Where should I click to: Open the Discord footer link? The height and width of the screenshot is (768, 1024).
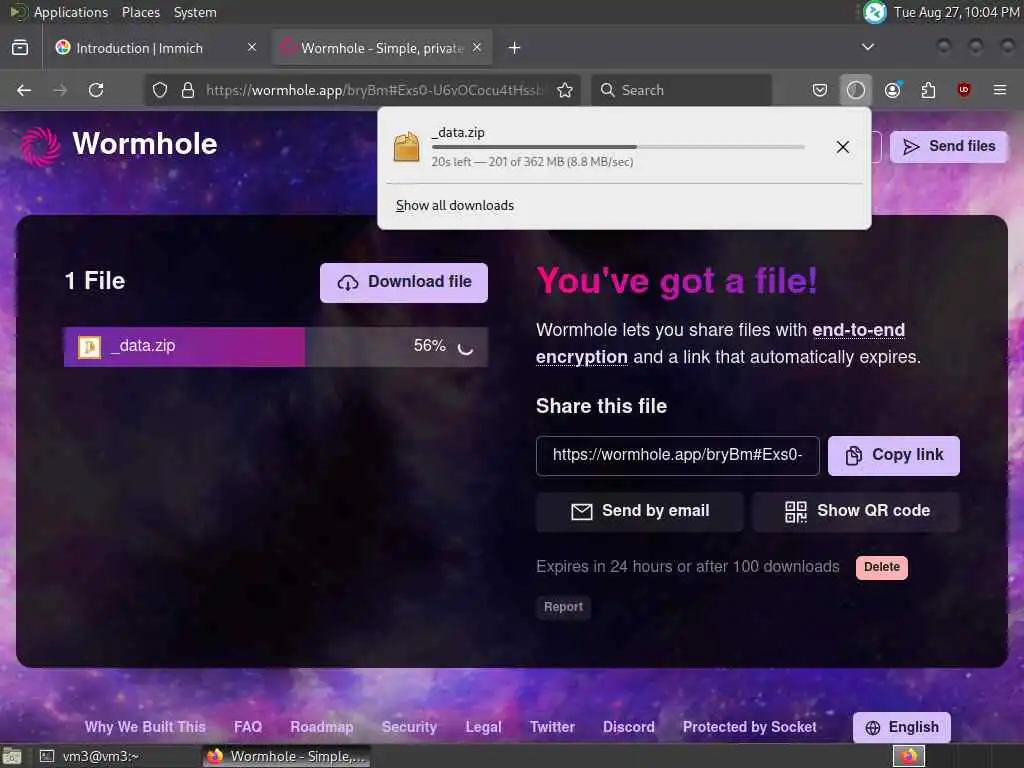628,727
